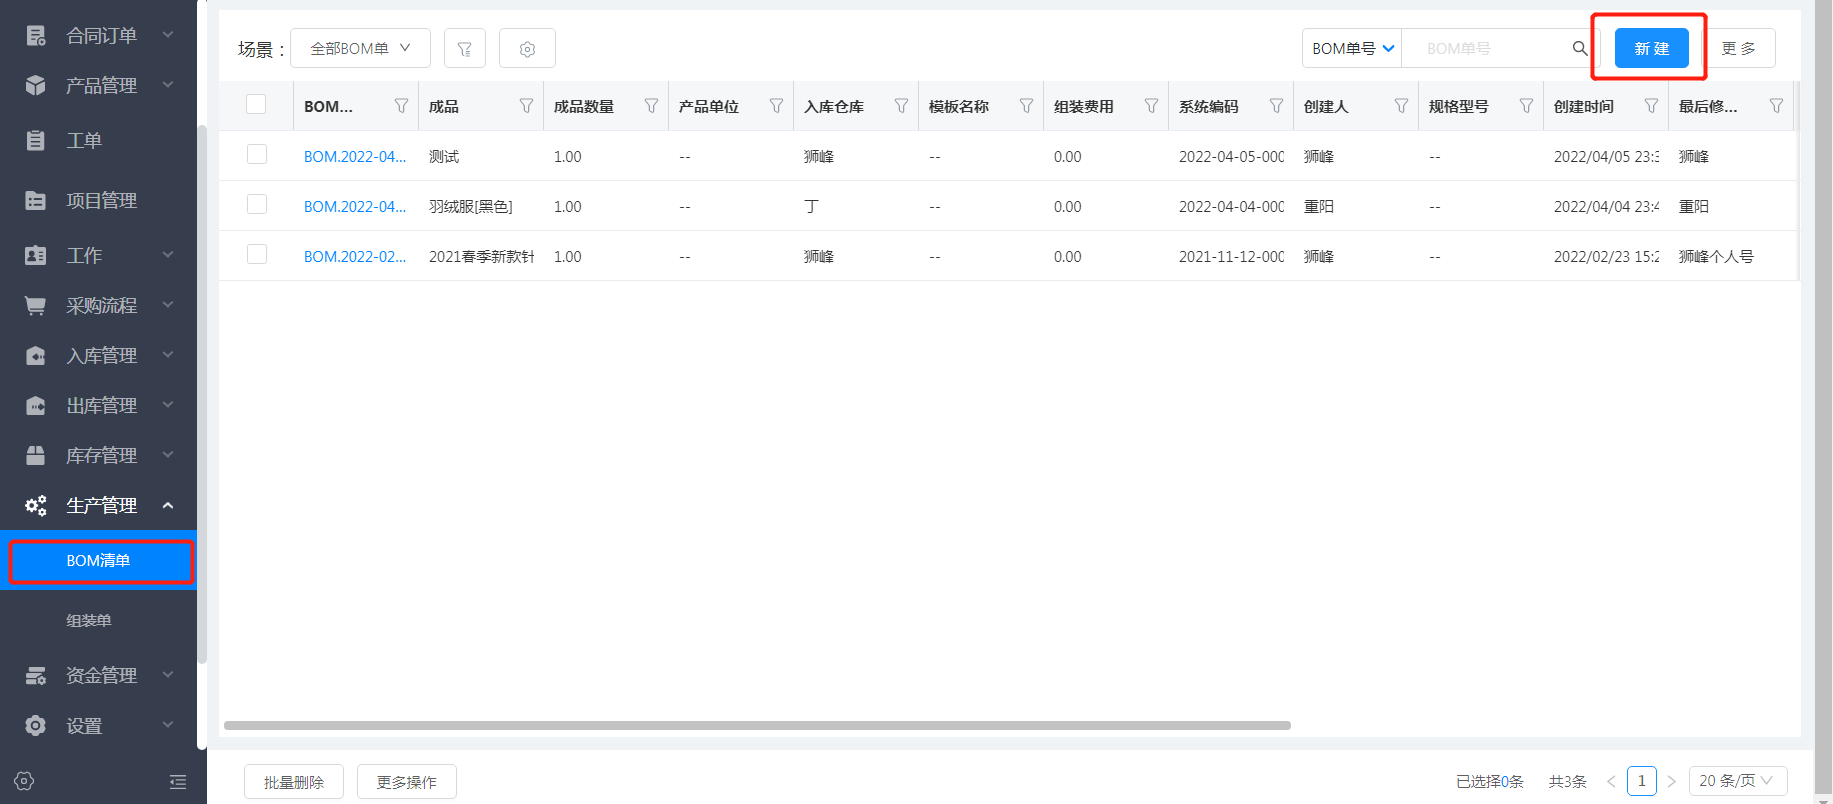Click the 采购流程 cart icon

tap(36, 305)
